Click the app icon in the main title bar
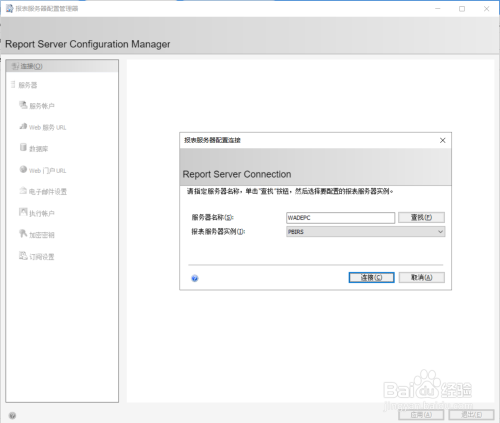This screenshot has height=423, width=500. tap(9, 9)
